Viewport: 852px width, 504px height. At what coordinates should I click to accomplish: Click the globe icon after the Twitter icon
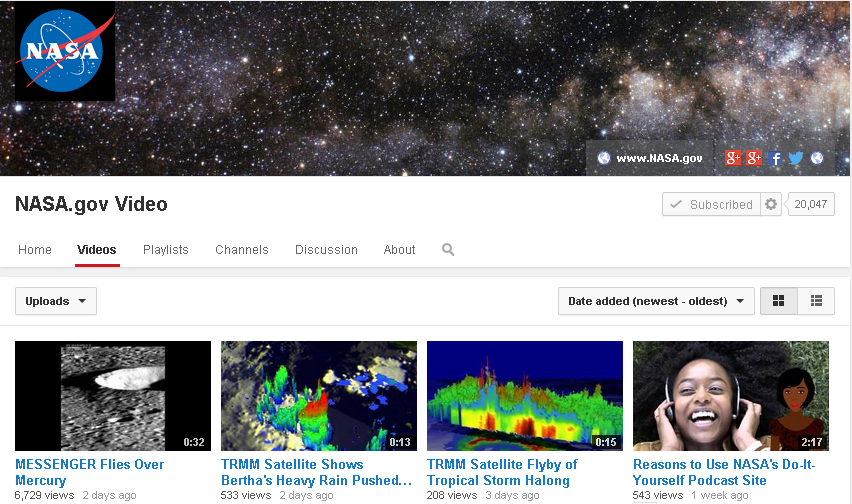[817, 158]
